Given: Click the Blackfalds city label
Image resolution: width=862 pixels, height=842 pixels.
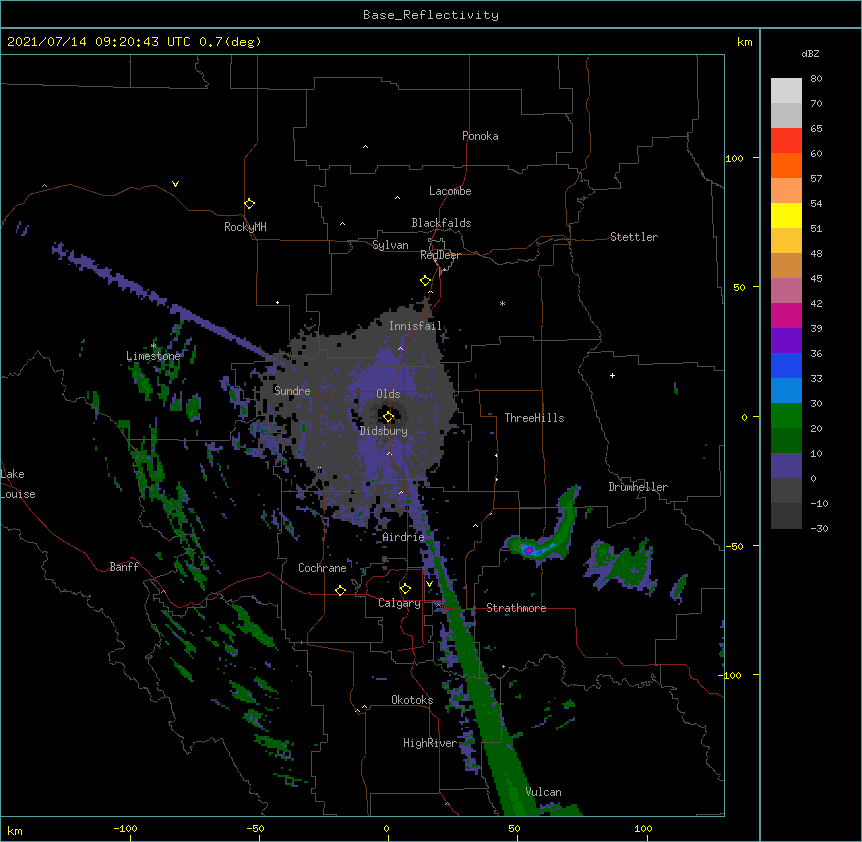Looking at the screenshot, I should [441, 223].
